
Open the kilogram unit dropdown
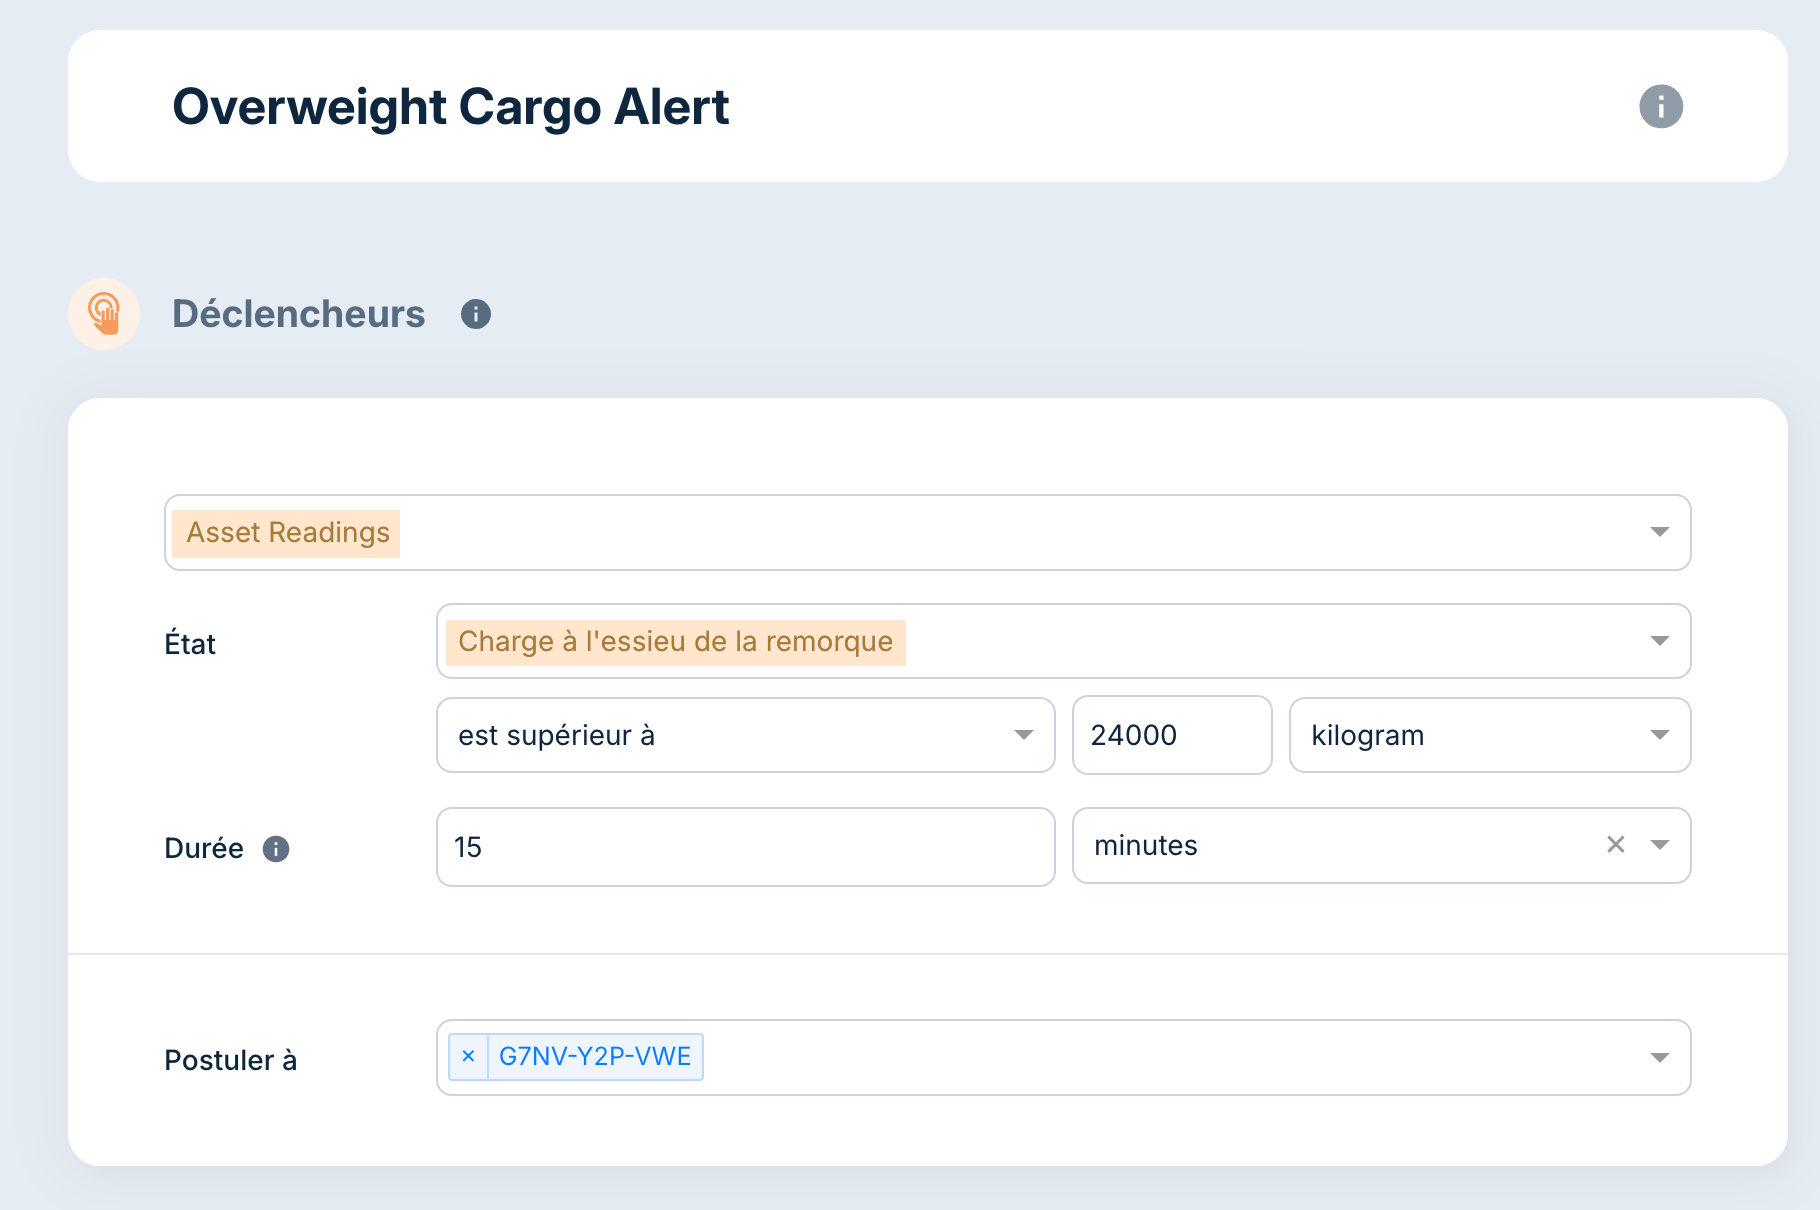point(1659,735)
